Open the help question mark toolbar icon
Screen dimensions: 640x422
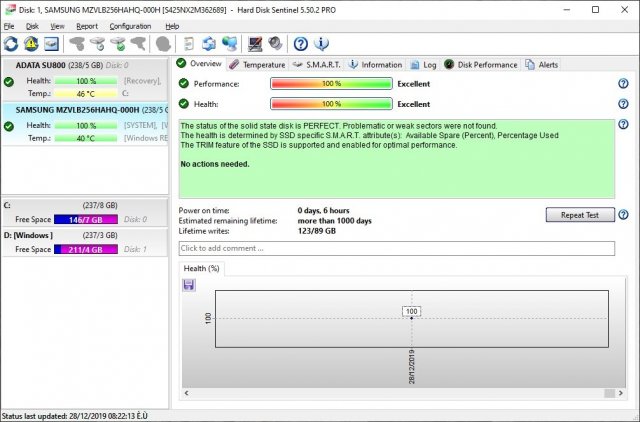[300, 44]
